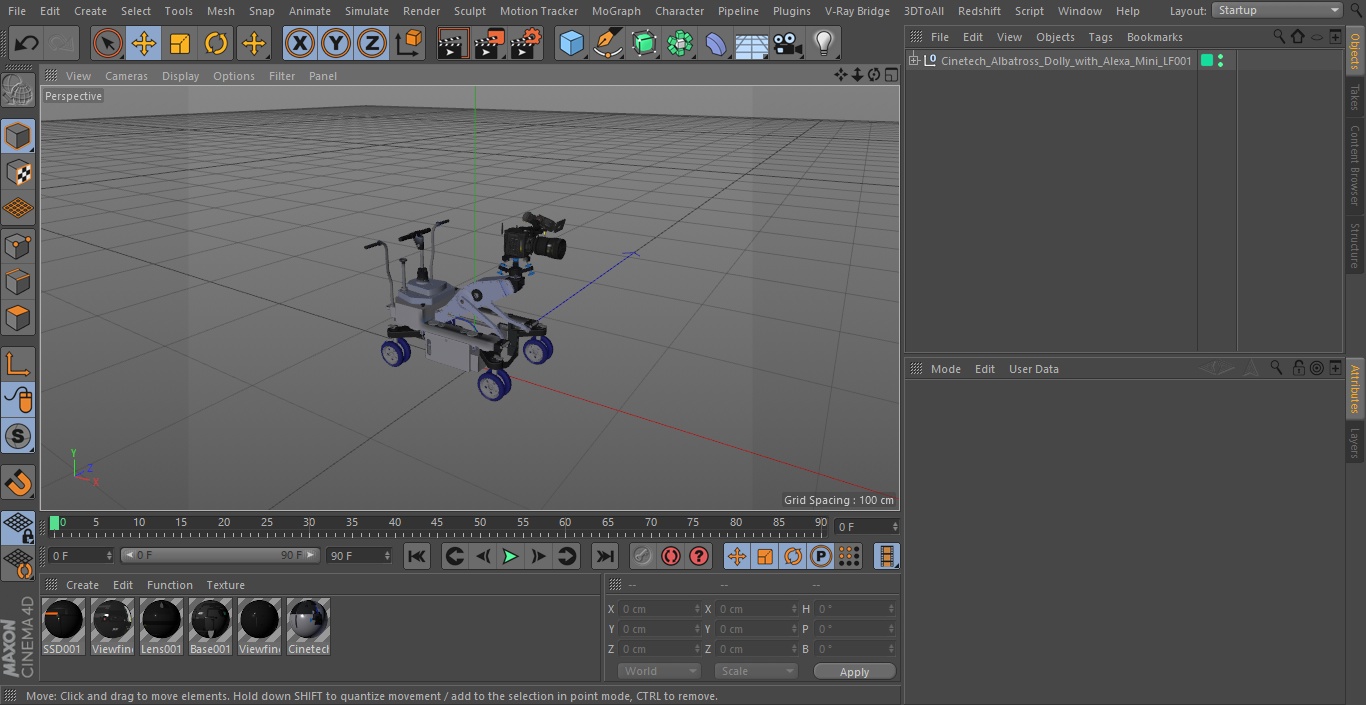Click the current frame 0 F field
Image resolution: width=1366 pixels, height=705 pixels.
81,555
